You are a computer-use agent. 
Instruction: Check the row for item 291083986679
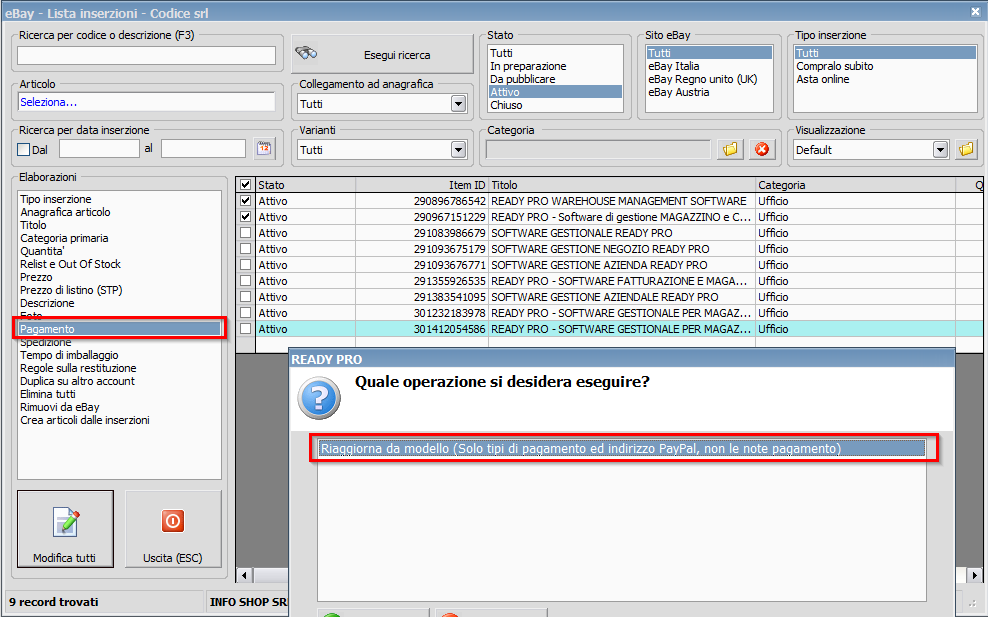pyautogui.click(x=246, y=233)
